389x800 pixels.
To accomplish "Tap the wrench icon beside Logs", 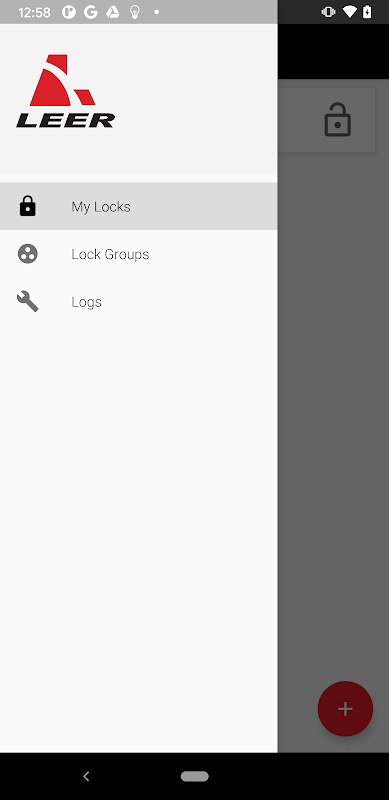I will pos(28,302).
